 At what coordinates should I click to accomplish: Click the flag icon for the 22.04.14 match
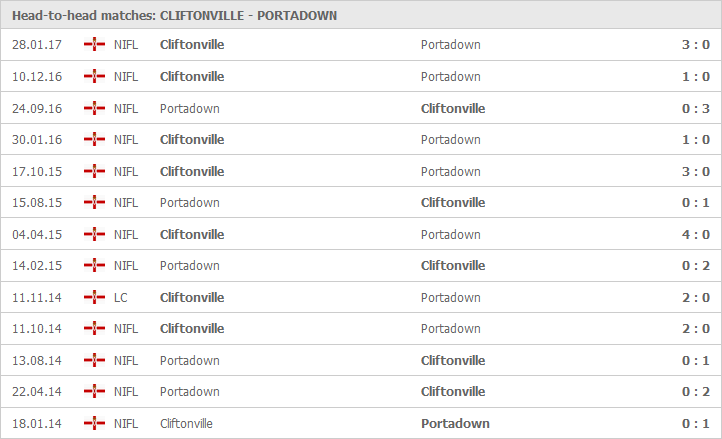pyautogui.click(x=94, y=392)
